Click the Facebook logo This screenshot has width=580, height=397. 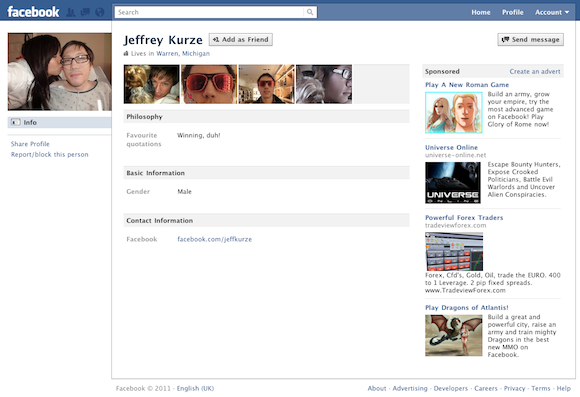[x=33, y=12]
